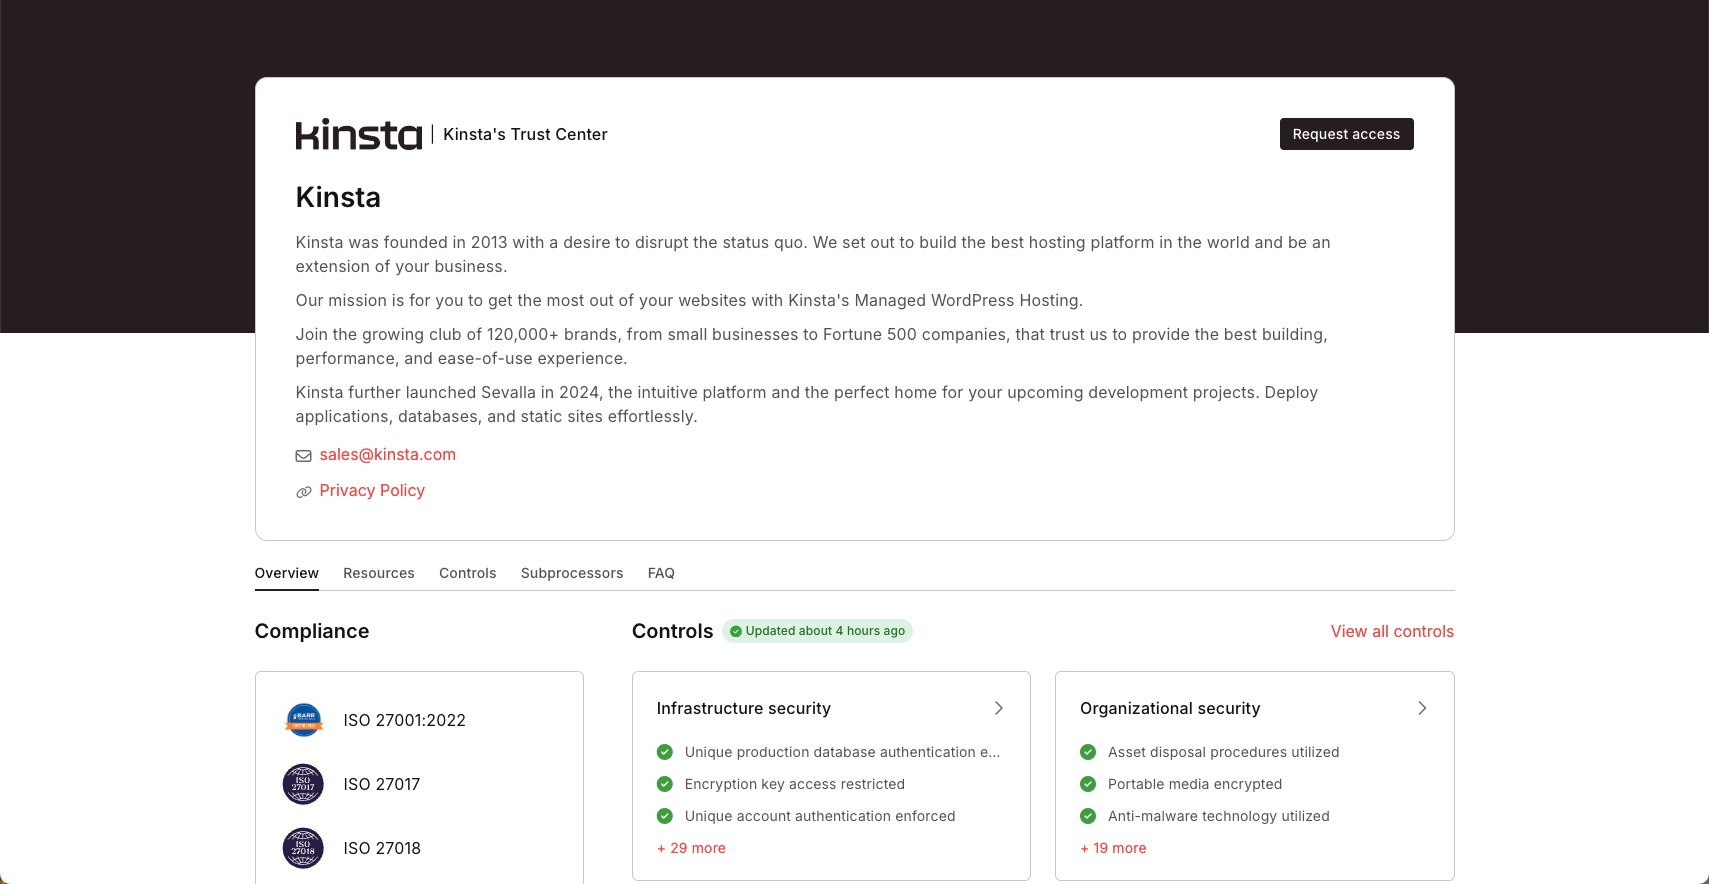Show 29 more infrastructure security controls
This screenshot has width=1709, height=884.
(691, 848)
